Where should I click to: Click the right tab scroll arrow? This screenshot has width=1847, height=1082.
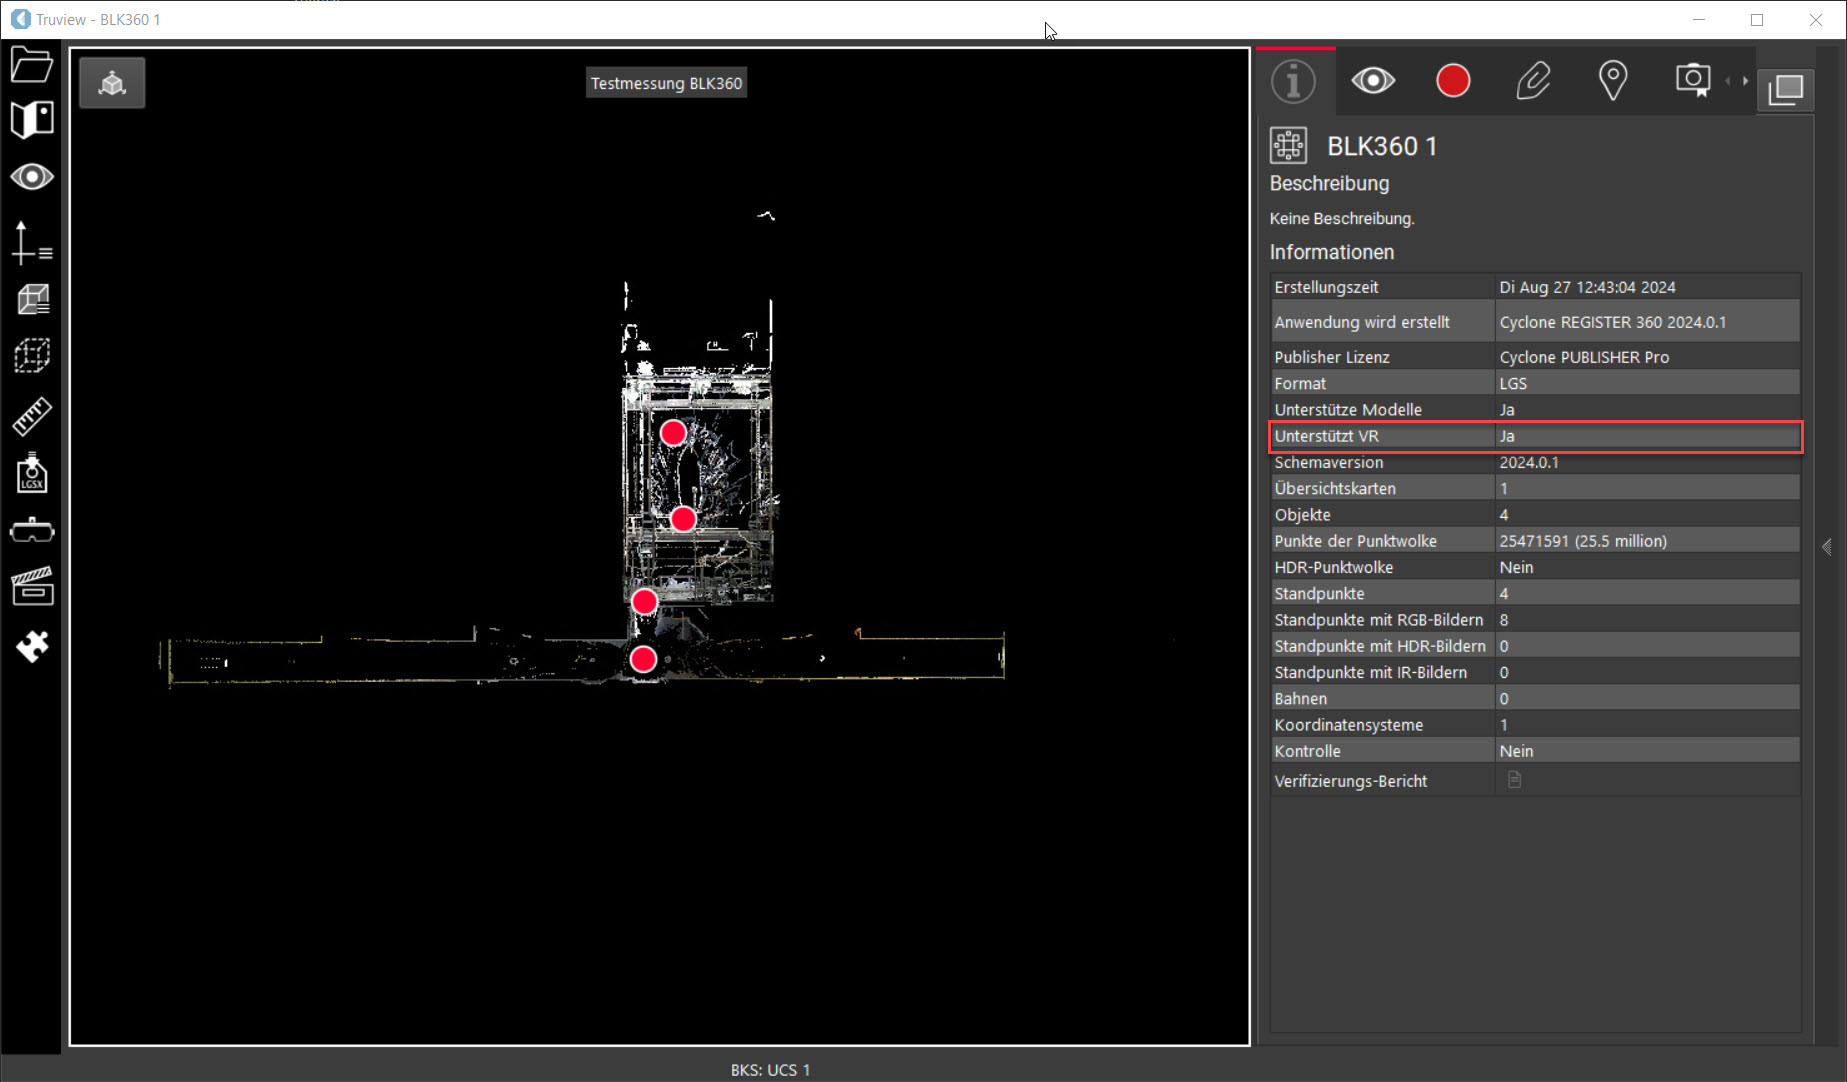pyautogui.click(x=1745, y=81)
